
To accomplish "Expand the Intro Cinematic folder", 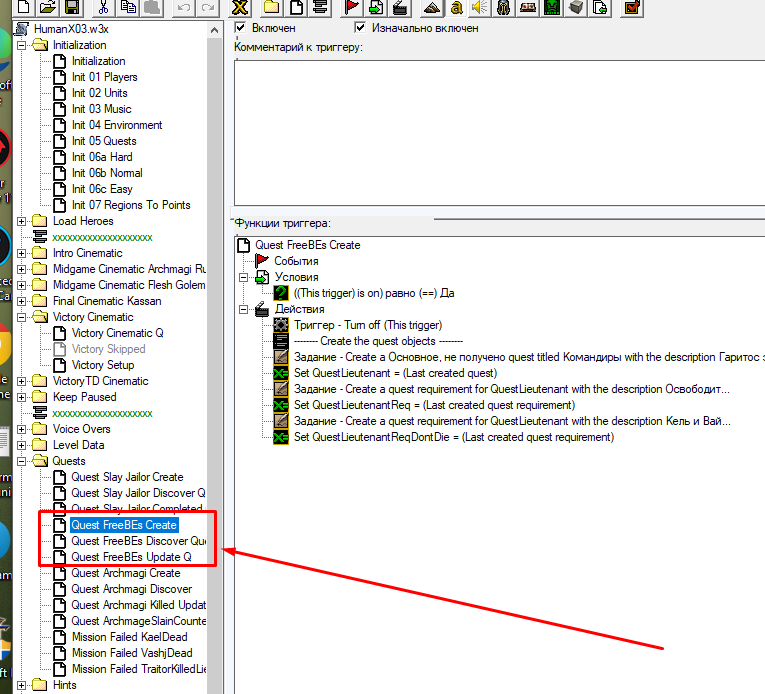I will [x=21, y=253].
